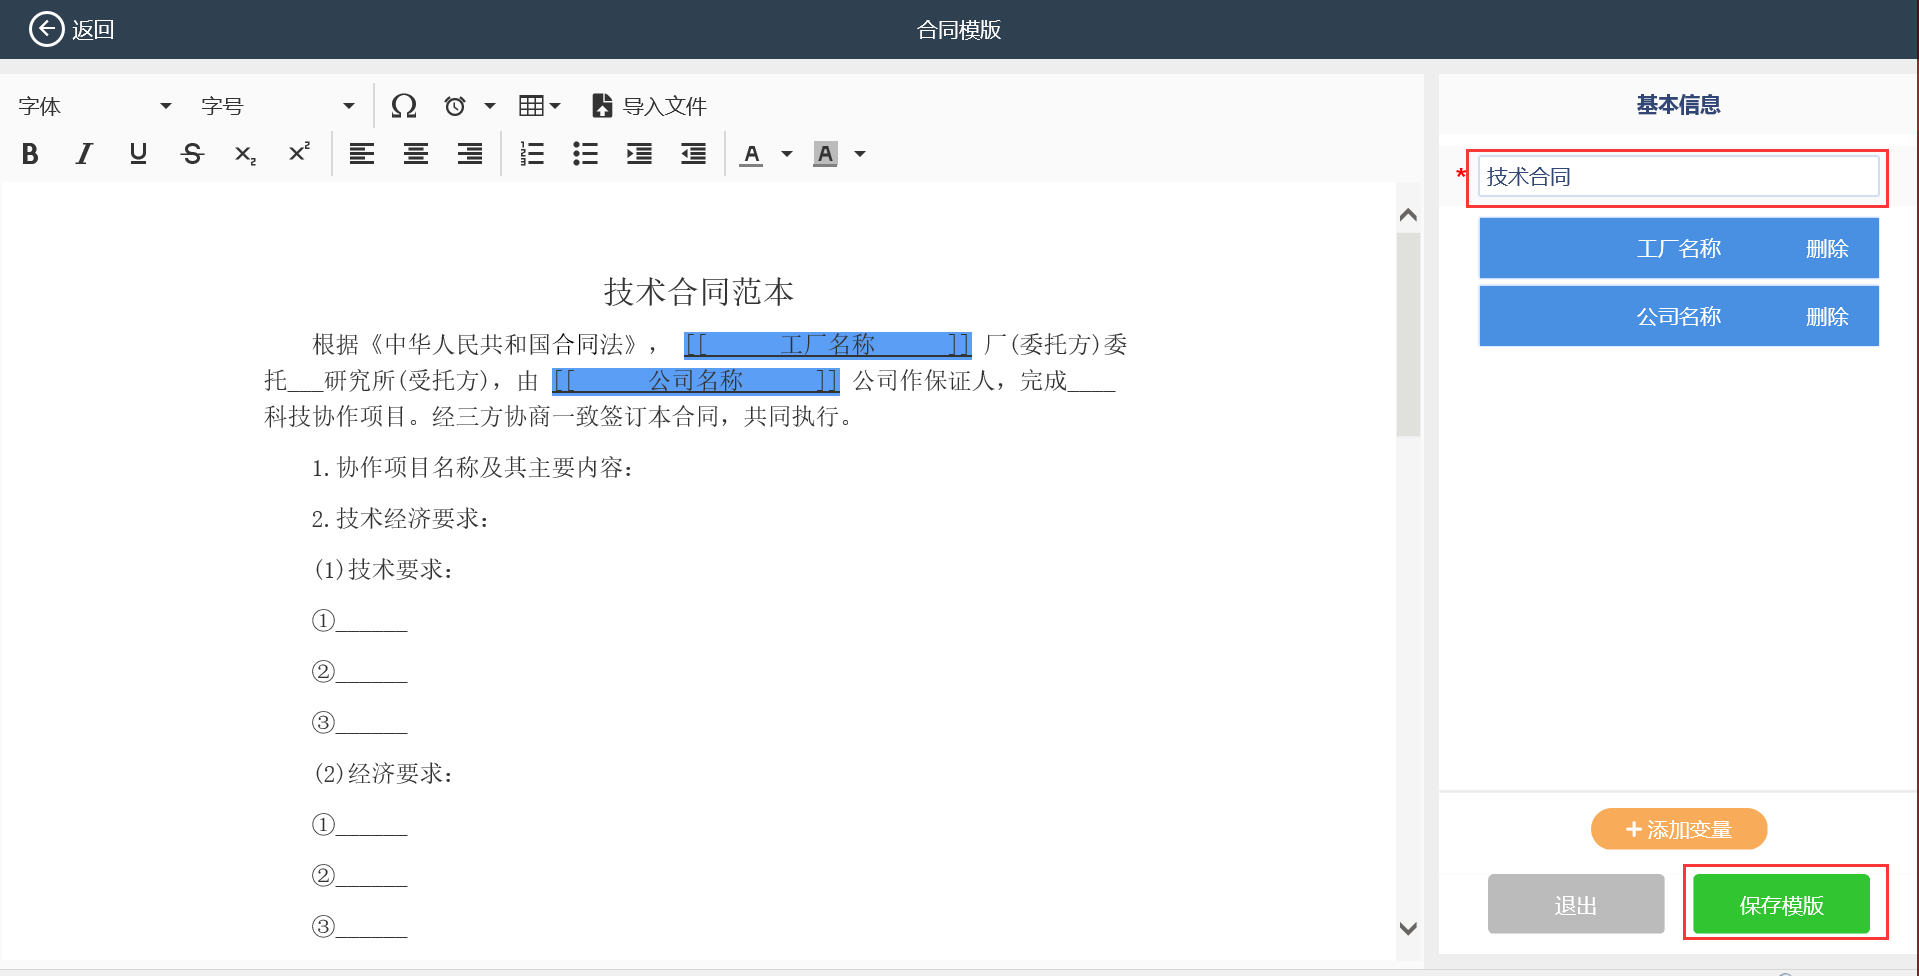Viewport: 1919px width, 976px height.
Task: Insert a bulleted list
Action: 585,154
